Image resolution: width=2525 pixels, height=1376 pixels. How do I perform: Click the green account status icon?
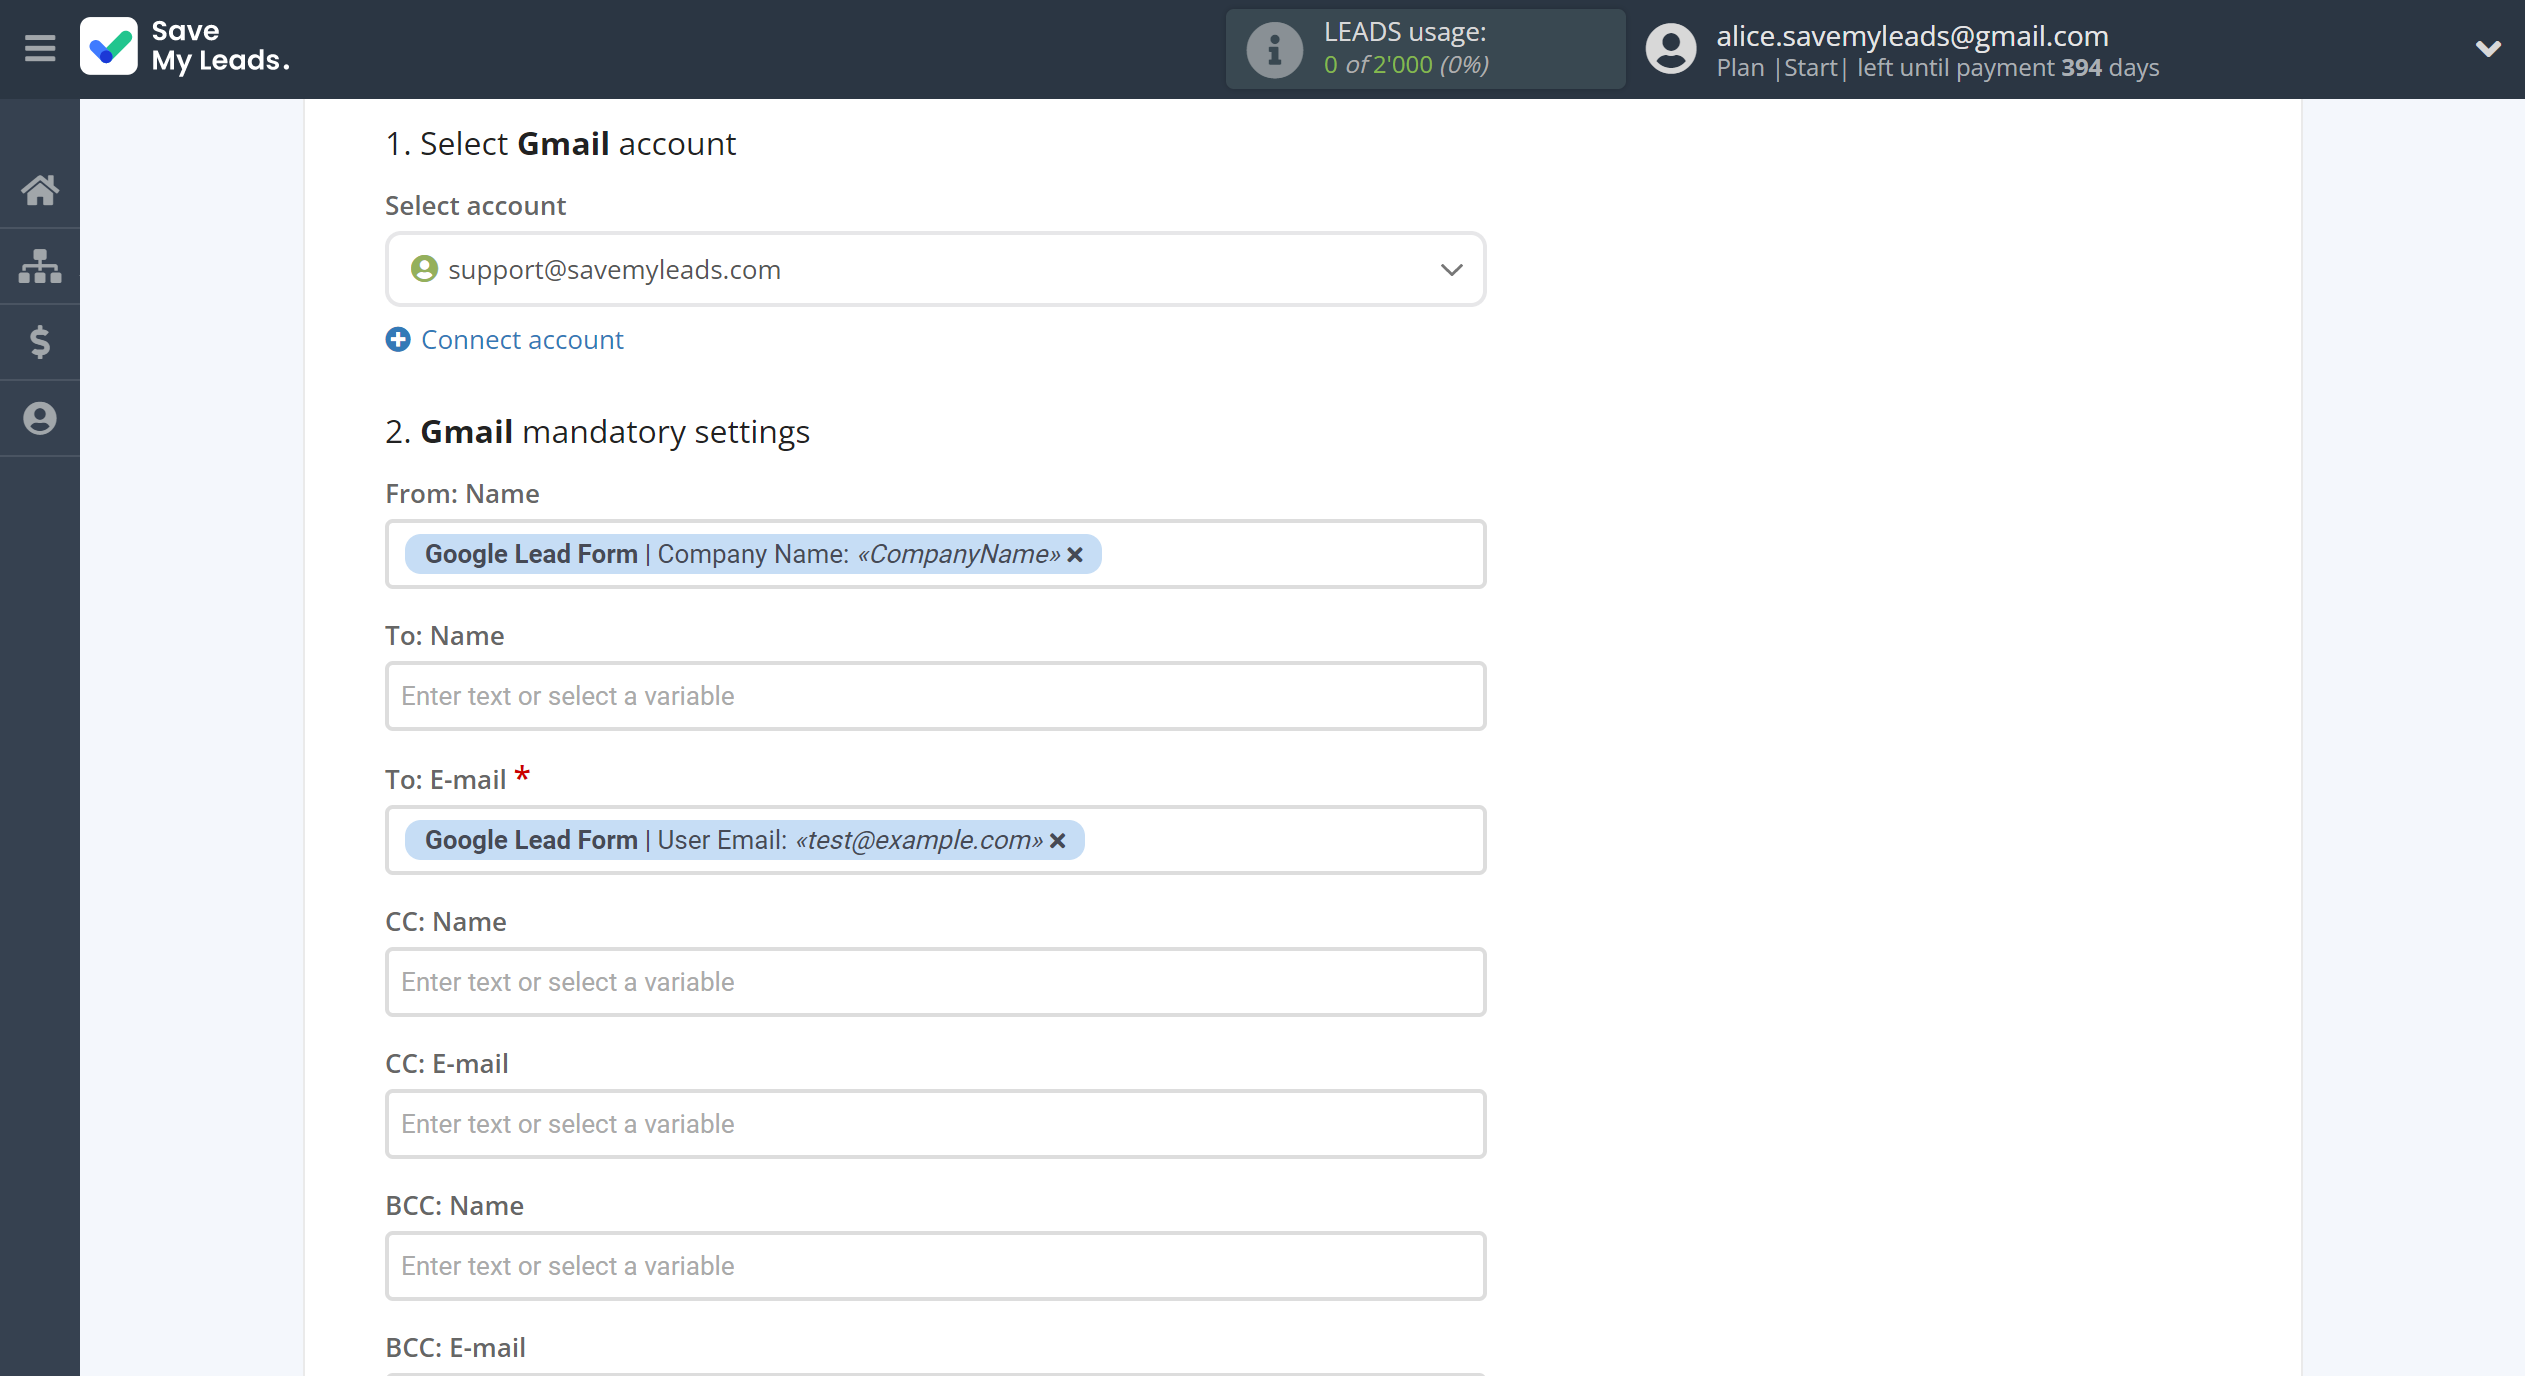424,269
